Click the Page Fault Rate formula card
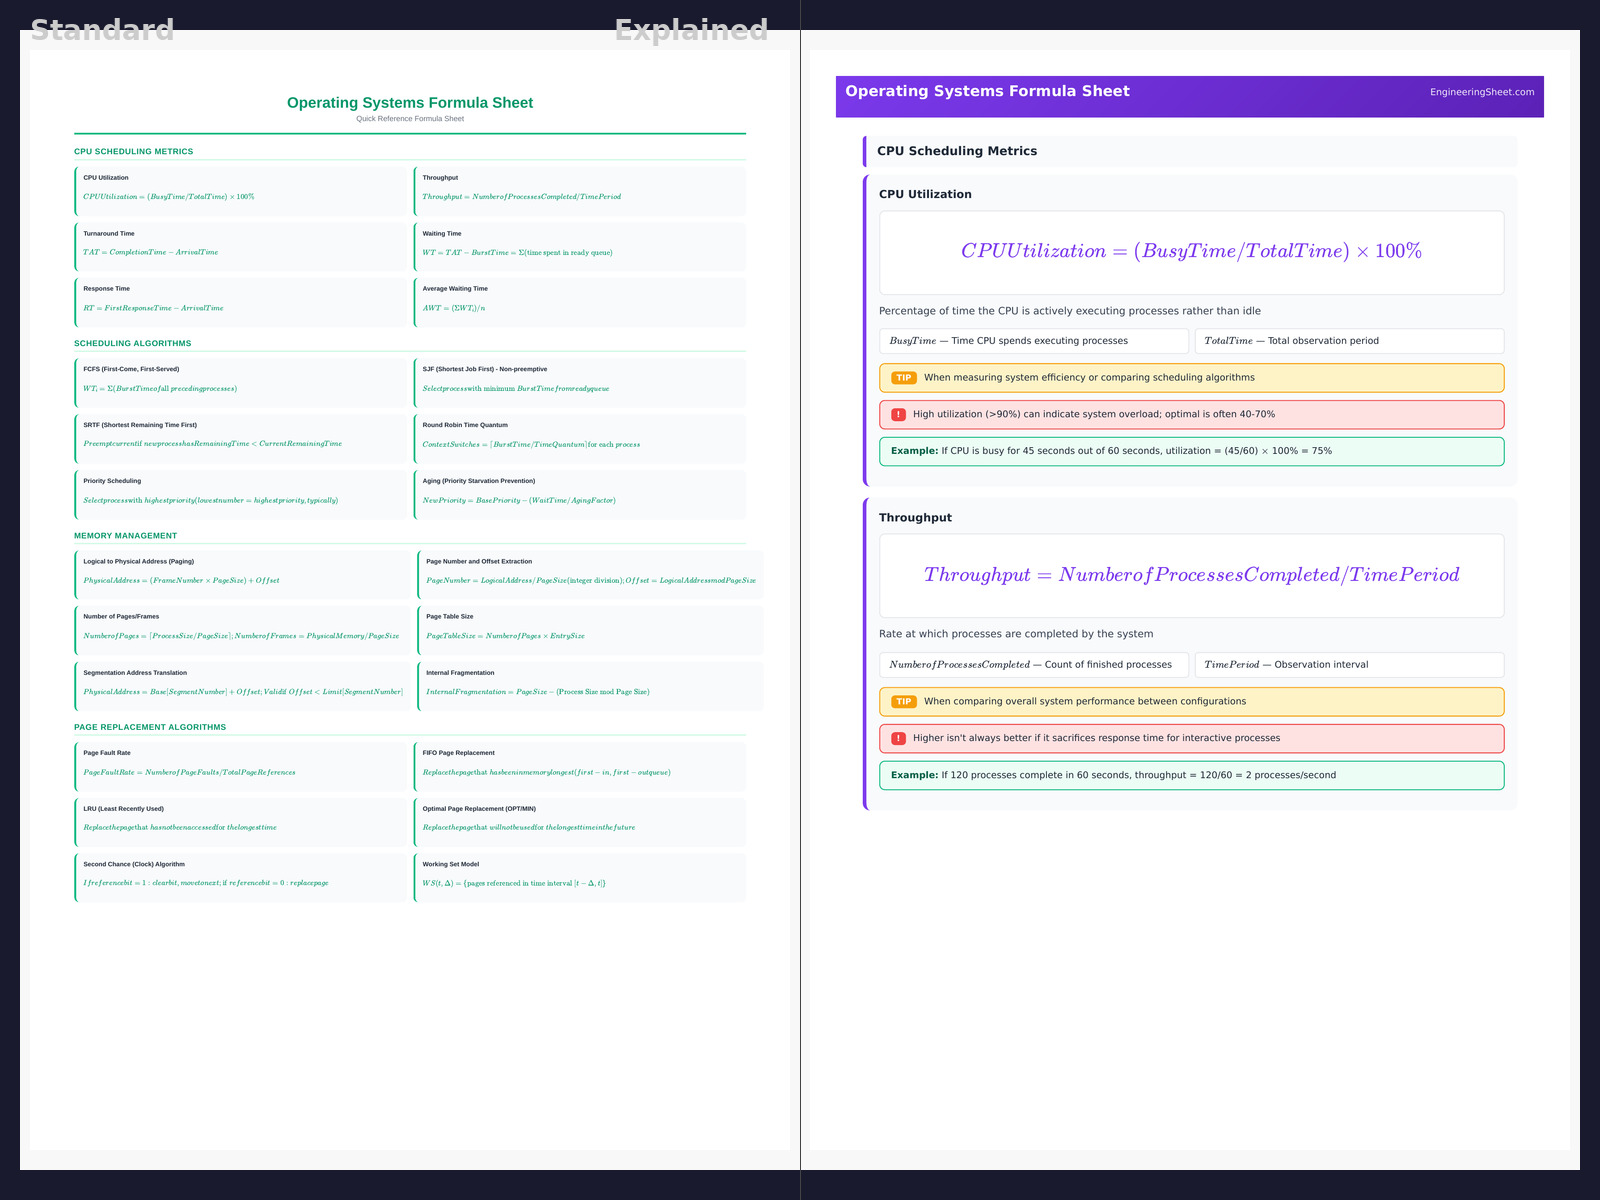This screenshot has height=1200, width=1600. 240,765
